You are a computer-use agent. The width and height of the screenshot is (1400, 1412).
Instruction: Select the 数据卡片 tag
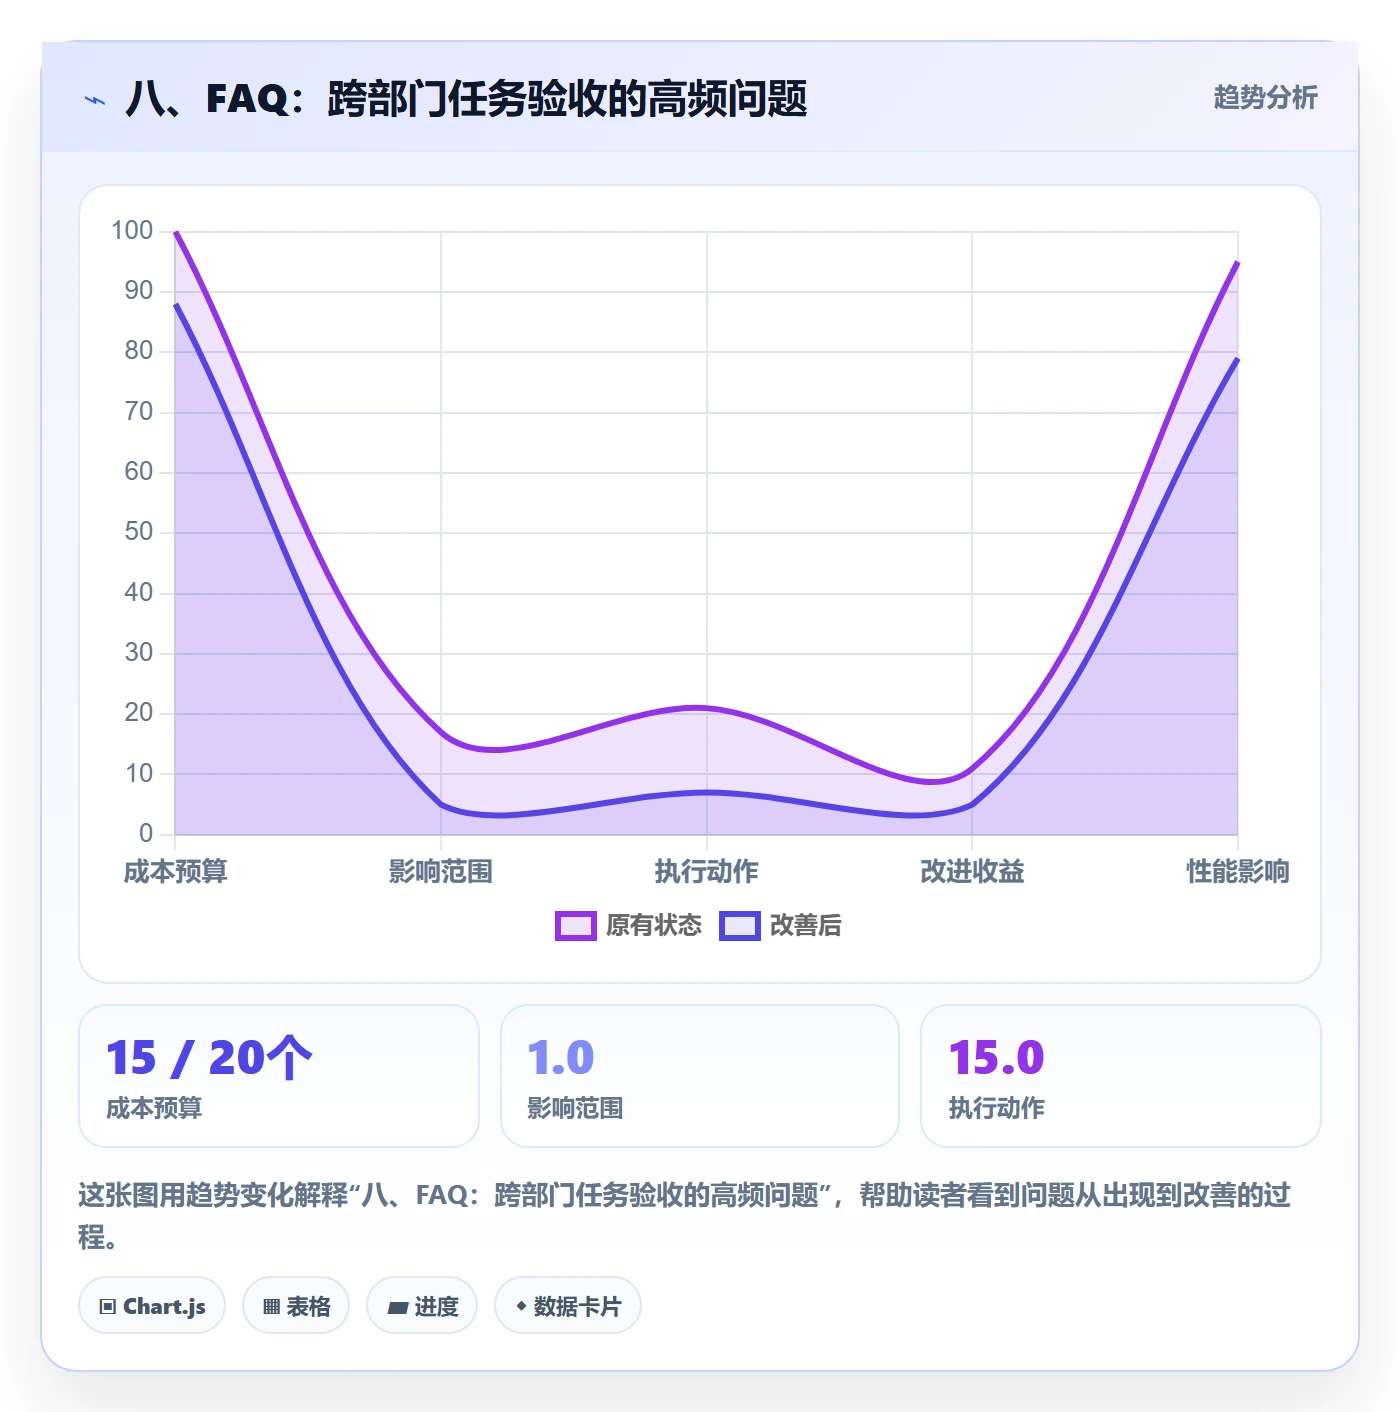(x=568, y=1306)
